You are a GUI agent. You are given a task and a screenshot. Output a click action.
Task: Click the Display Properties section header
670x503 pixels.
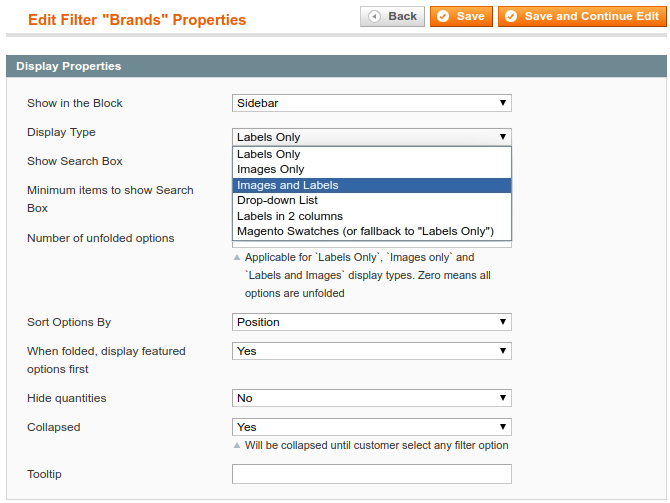coord(69,66)
